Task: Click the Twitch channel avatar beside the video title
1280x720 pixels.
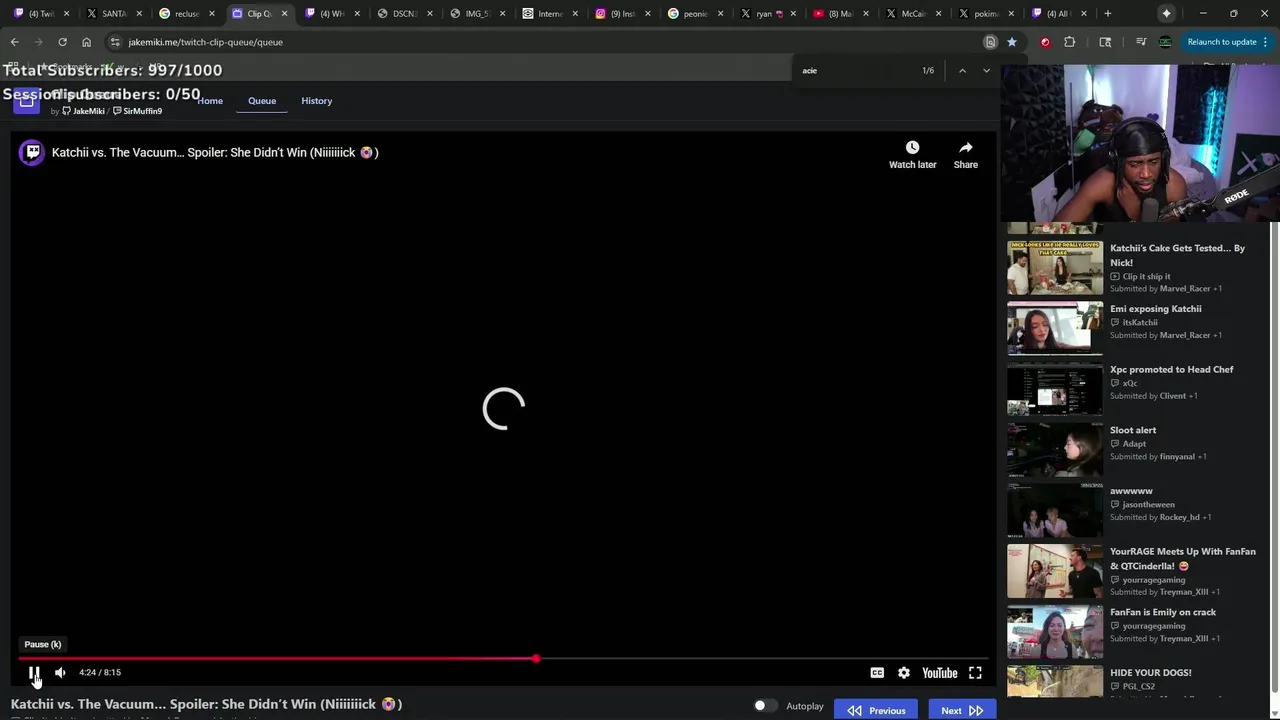Action: click(x=32, y=152)
